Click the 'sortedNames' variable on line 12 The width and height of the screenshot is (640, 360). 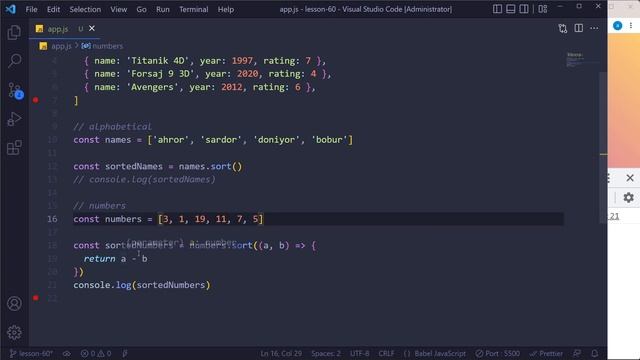tap(134, 167)
